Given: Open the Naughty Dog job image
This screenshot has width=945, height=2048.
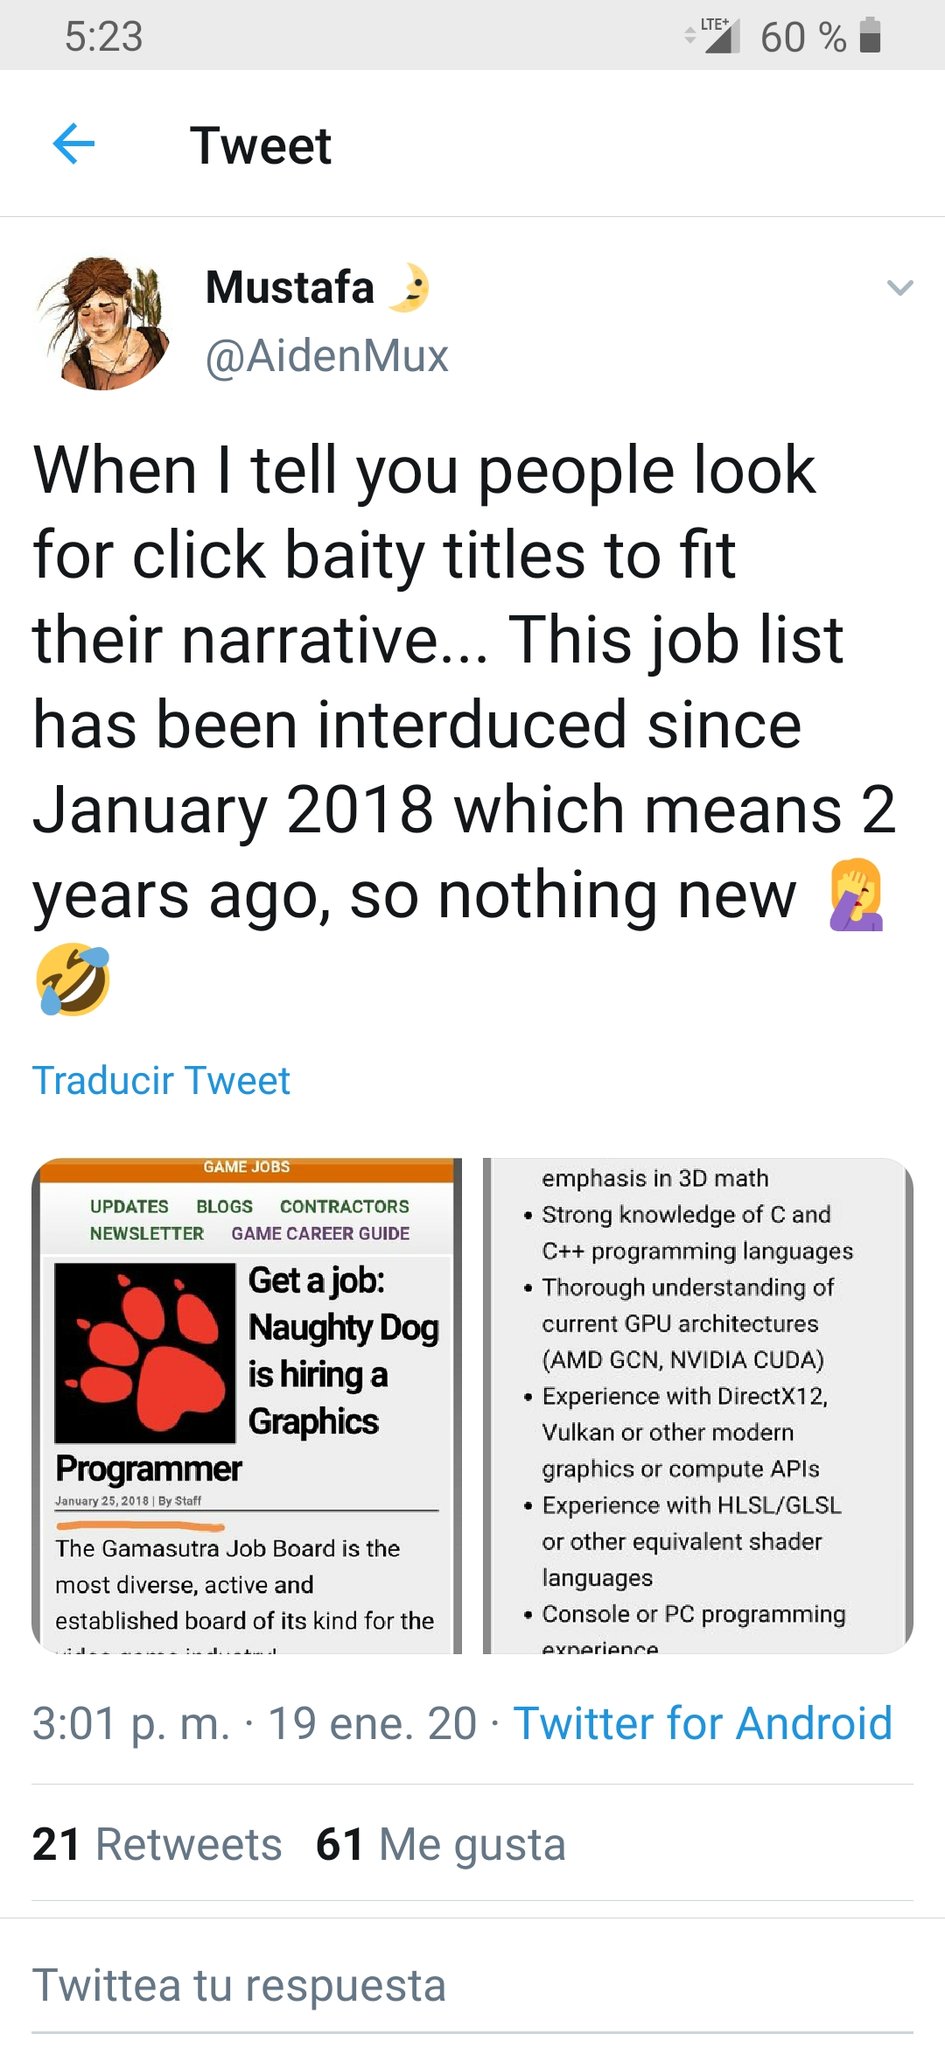Looking at the screenshot, I should (x=247, y=1405).
